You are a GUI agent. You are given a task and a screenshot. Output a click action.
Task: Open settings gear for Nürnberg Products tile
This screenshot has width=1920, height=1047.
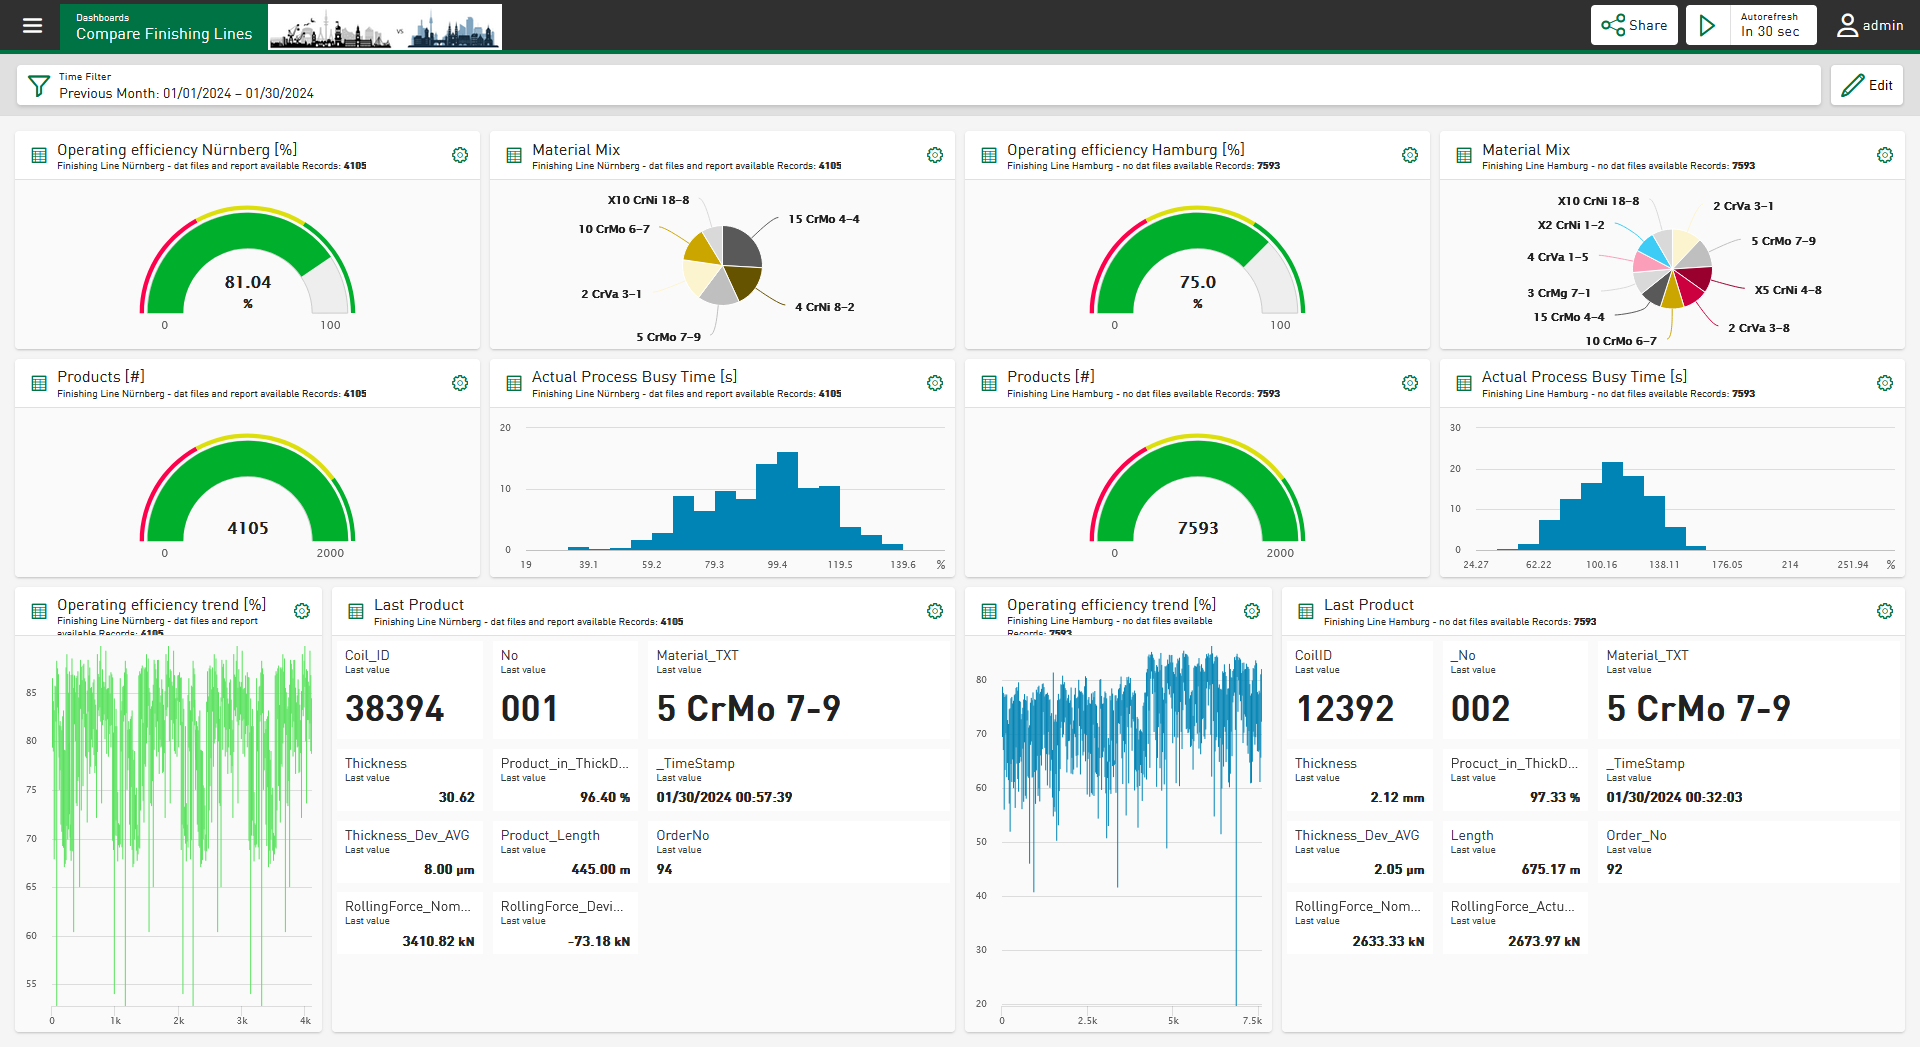(460, 383)
